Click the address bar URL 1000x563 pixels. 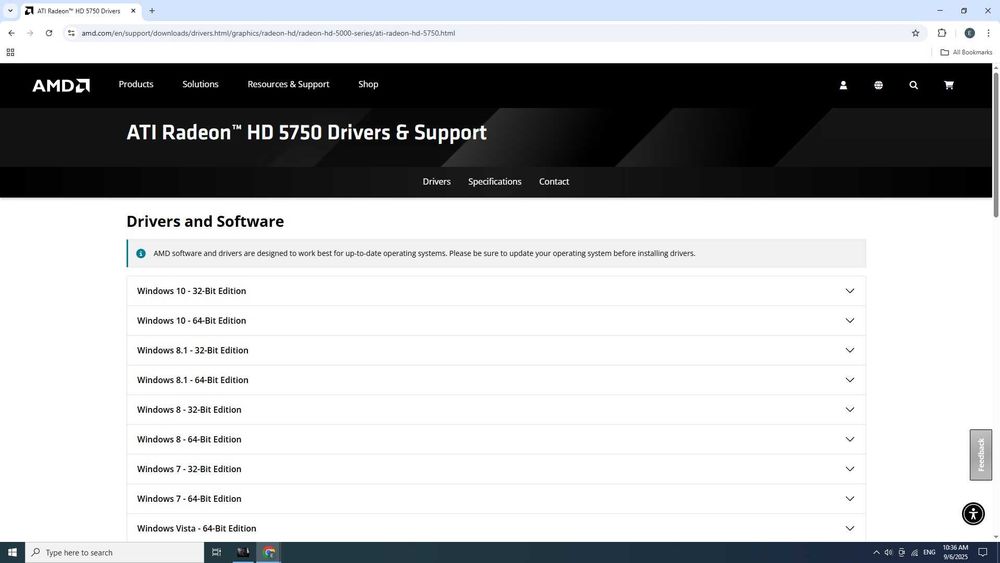(268, 33)
